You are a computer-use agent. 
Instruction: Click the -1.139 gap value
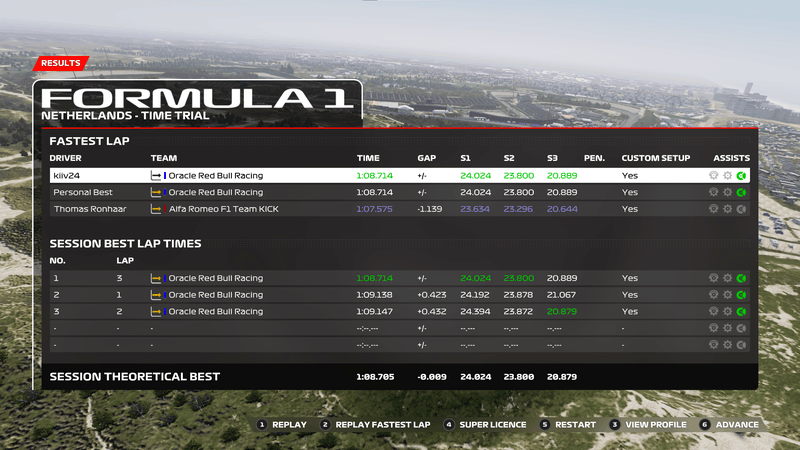[x=430, y=209]
